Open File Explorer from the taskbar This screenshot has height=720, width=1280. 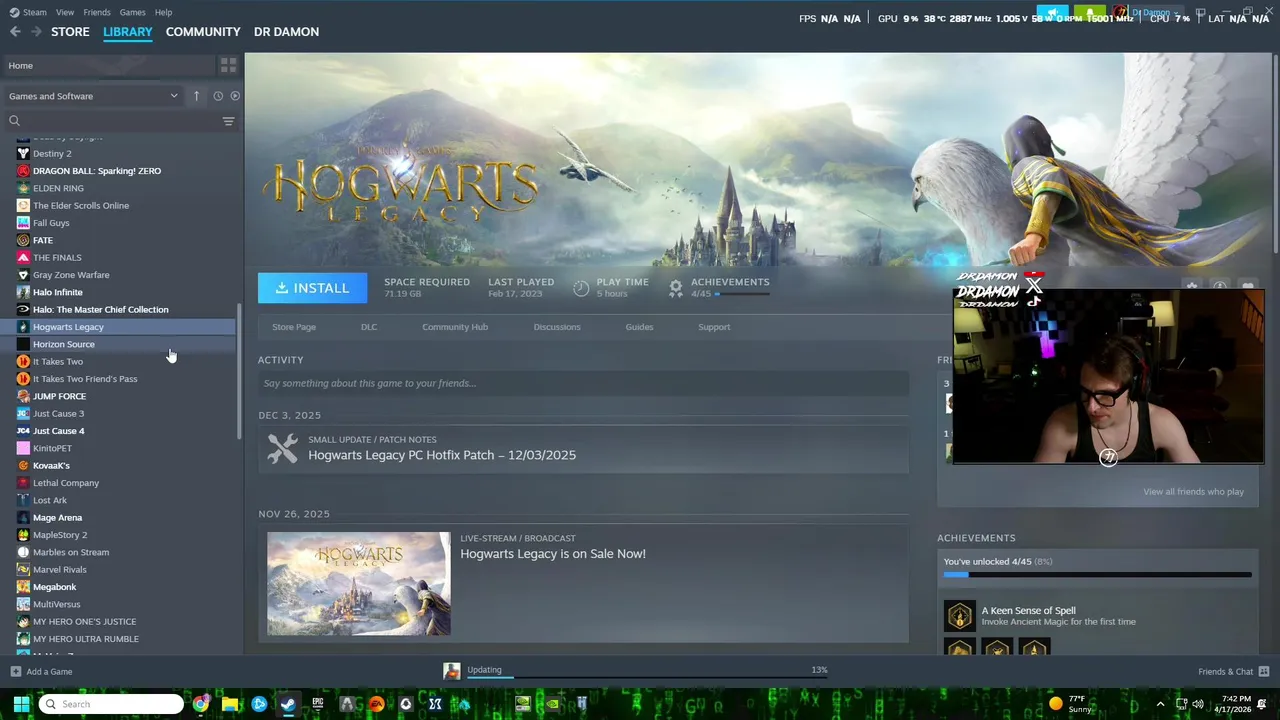point(230,704)
